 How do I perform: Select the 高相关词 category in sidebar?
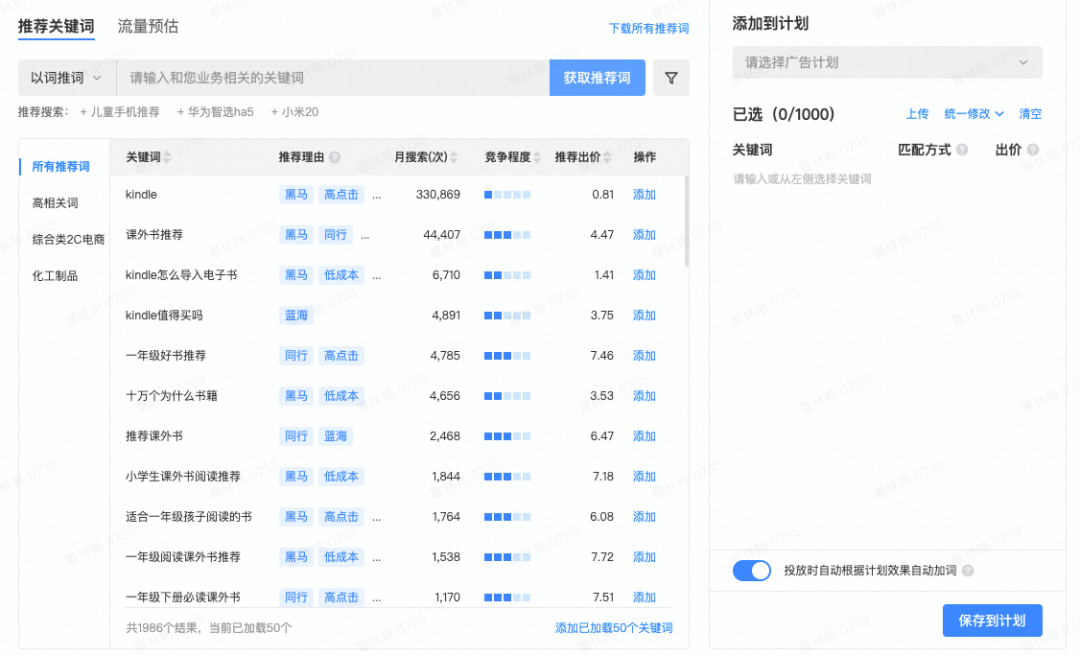pos(55,203)
